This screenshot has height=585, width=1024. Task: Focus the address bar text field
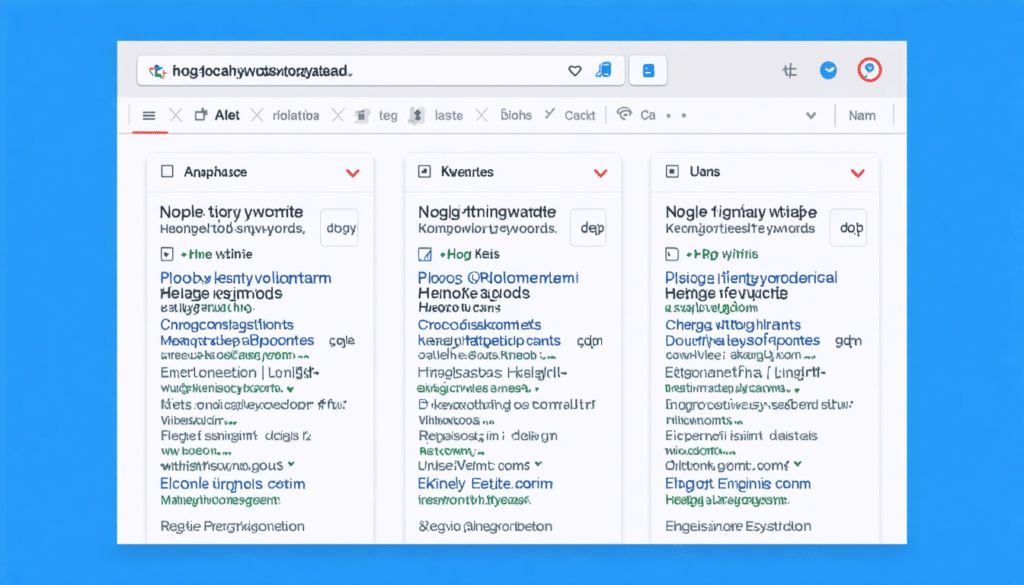coord(380,71)
